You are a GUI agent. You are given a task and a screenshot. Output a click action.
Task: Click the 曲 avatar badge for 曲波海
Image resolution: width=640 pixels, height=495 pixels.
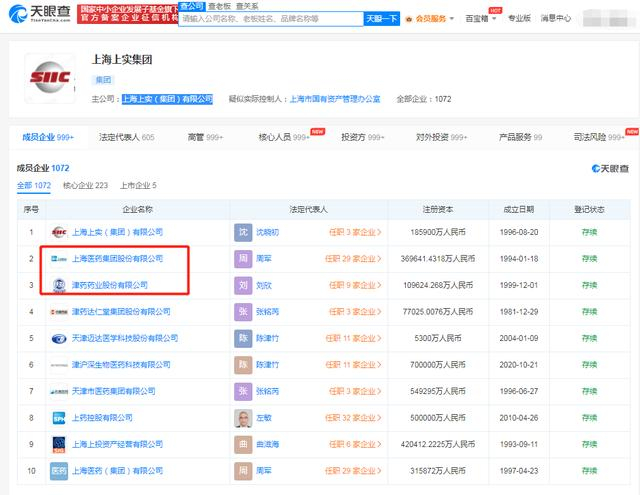(243, 444)
